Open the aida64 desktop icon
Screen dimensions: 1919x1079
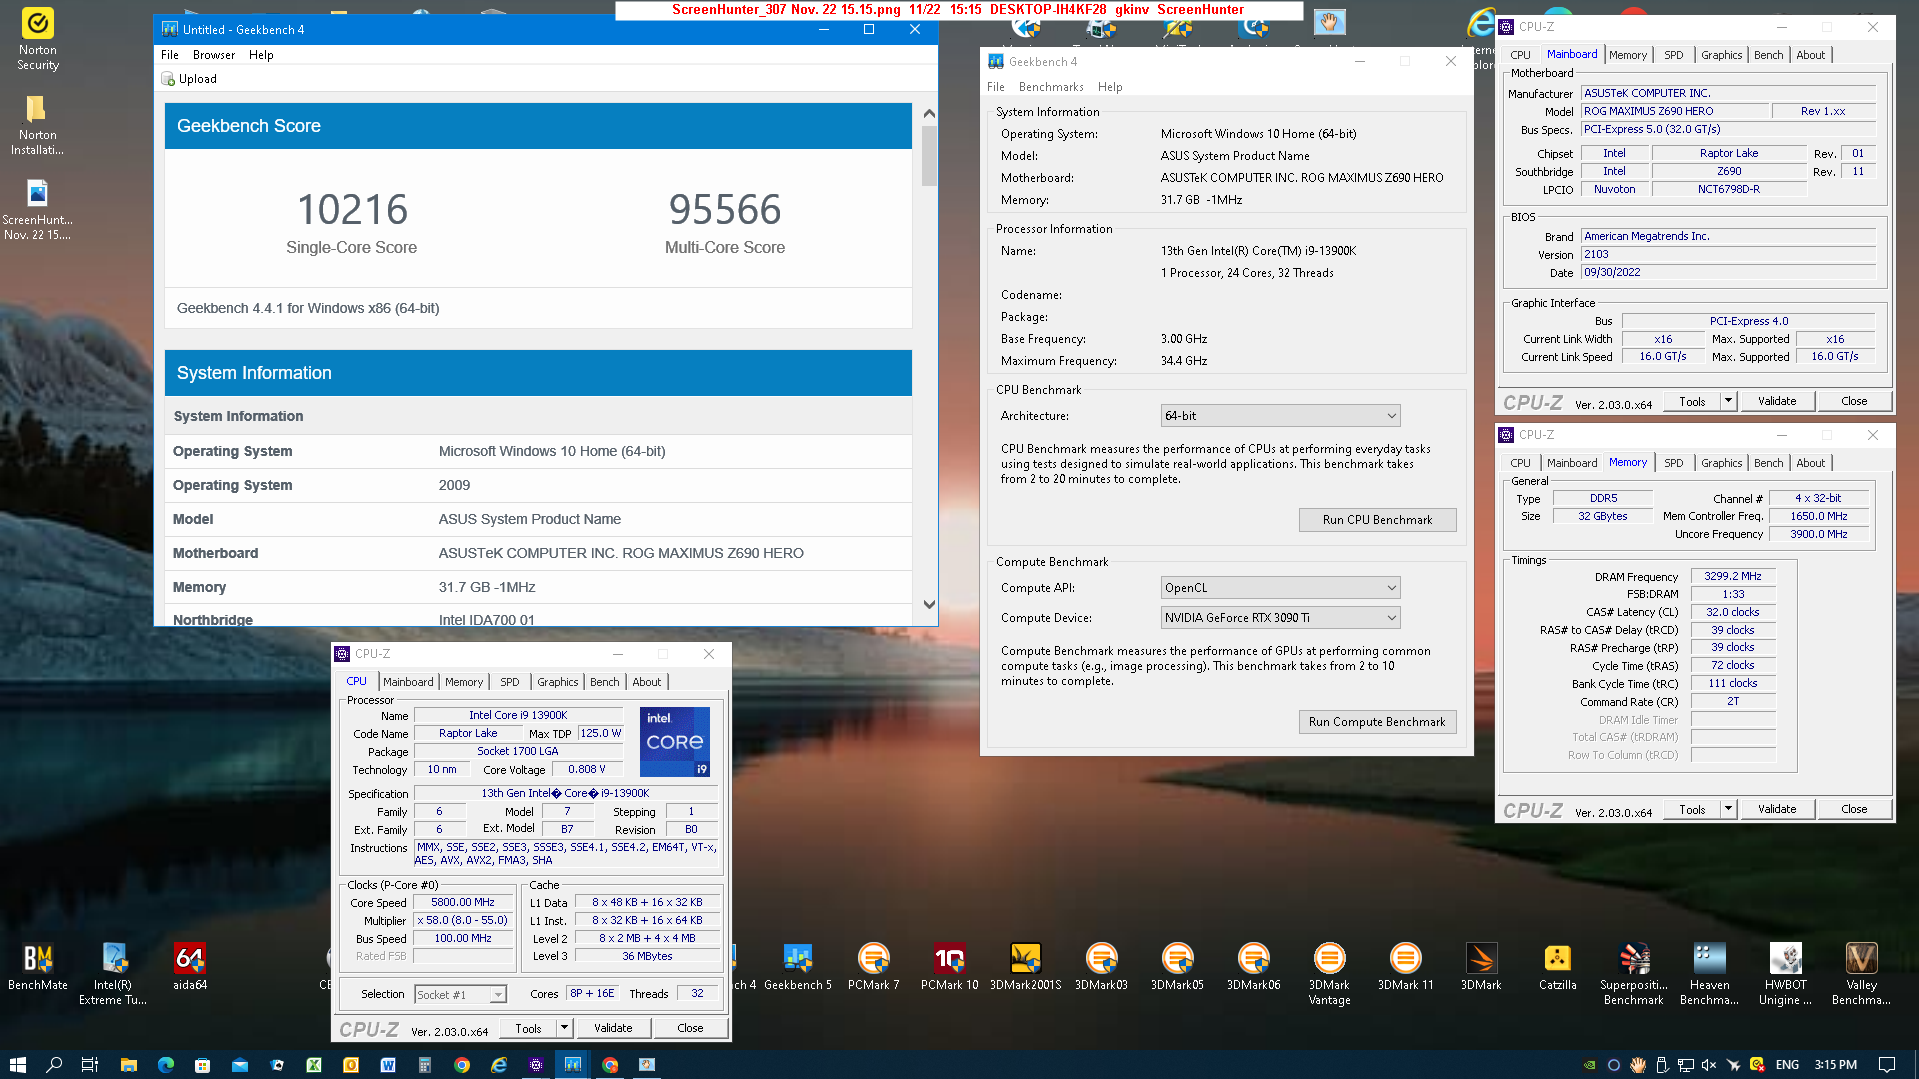[190, 966]
